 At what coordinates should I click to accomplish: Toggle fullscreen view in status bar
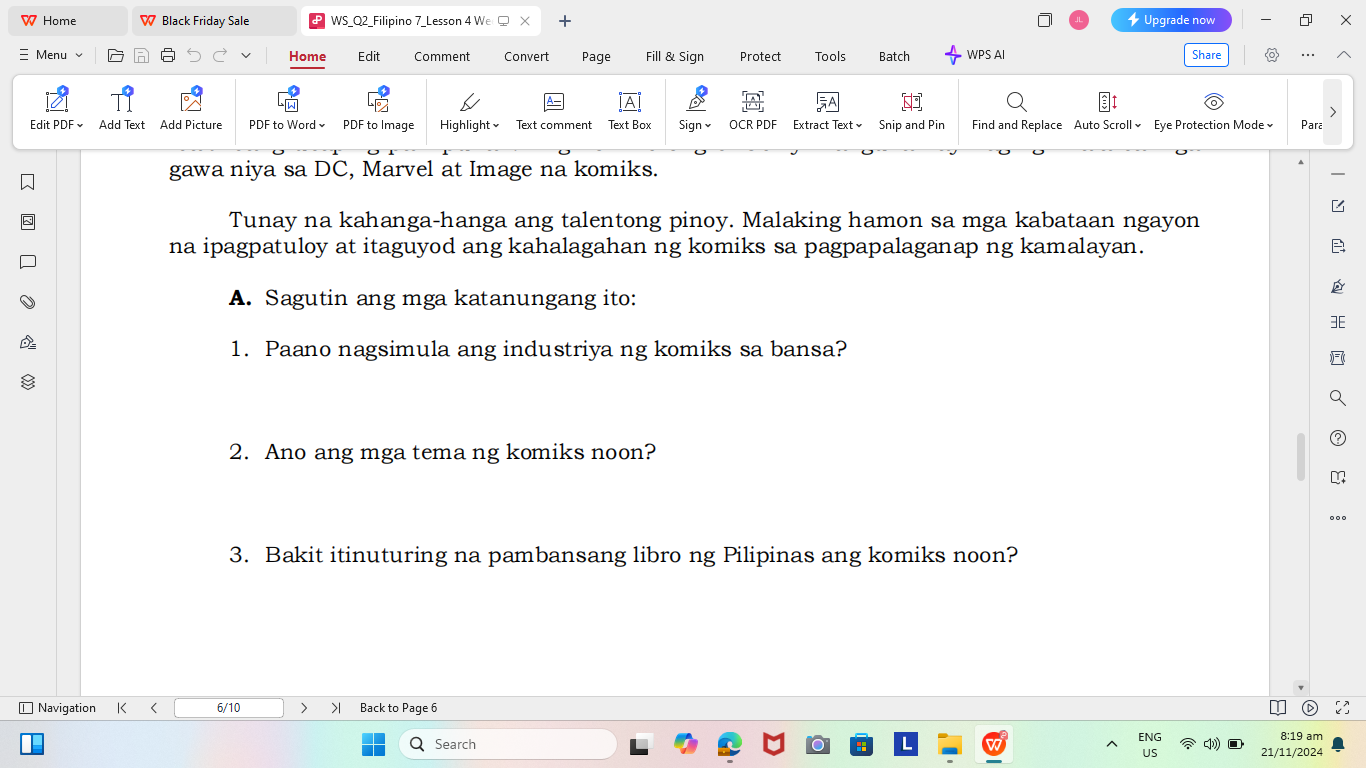[1342, 708]
